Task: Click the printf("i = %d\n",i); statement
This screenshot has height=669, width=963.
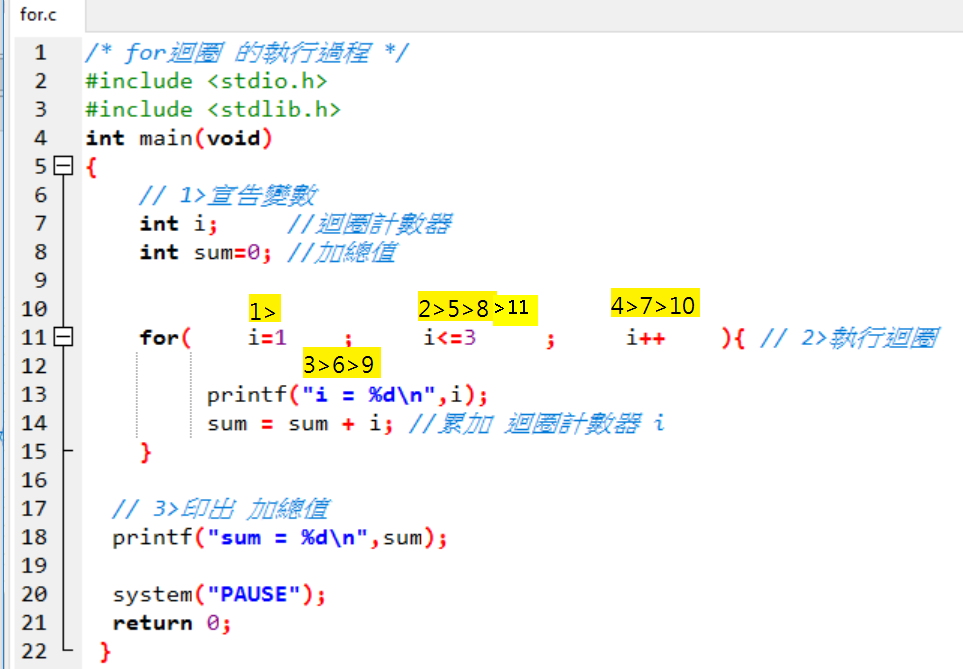Action: 348,395
